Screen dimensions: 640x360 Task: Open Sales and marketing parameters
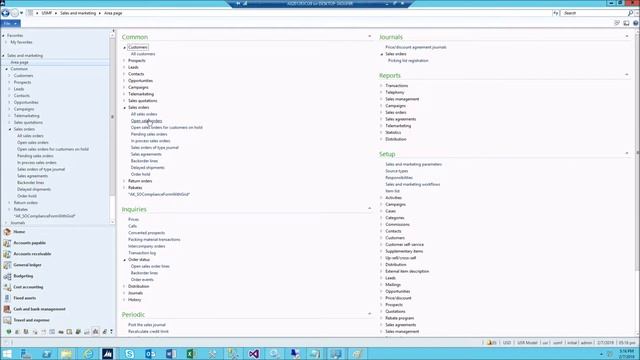coord(413,164)
